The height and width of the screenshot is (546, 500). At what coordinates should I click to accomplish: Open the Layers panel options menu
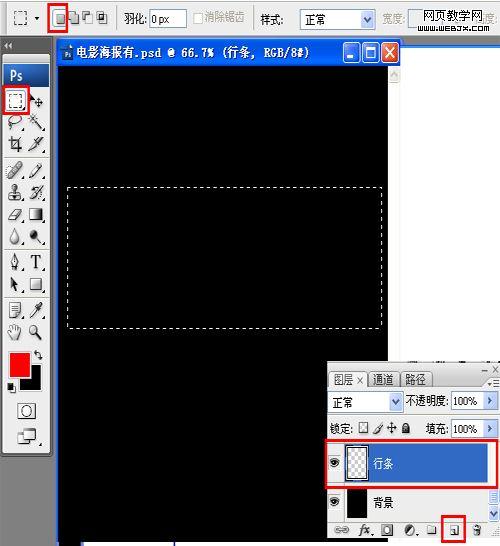(494, 383)
